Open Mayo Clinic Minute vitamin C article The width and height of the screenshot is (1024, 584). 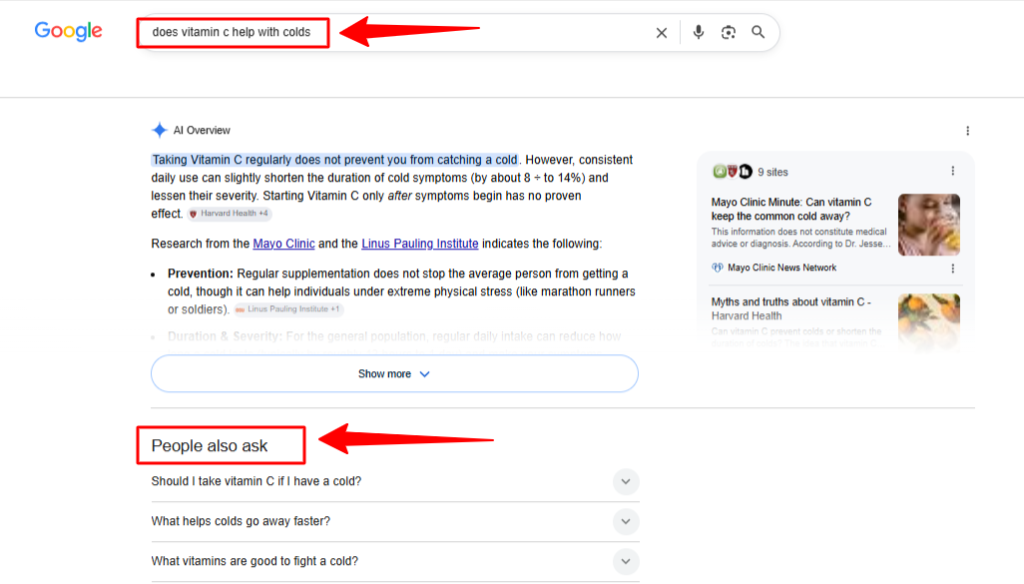(791, 209)
